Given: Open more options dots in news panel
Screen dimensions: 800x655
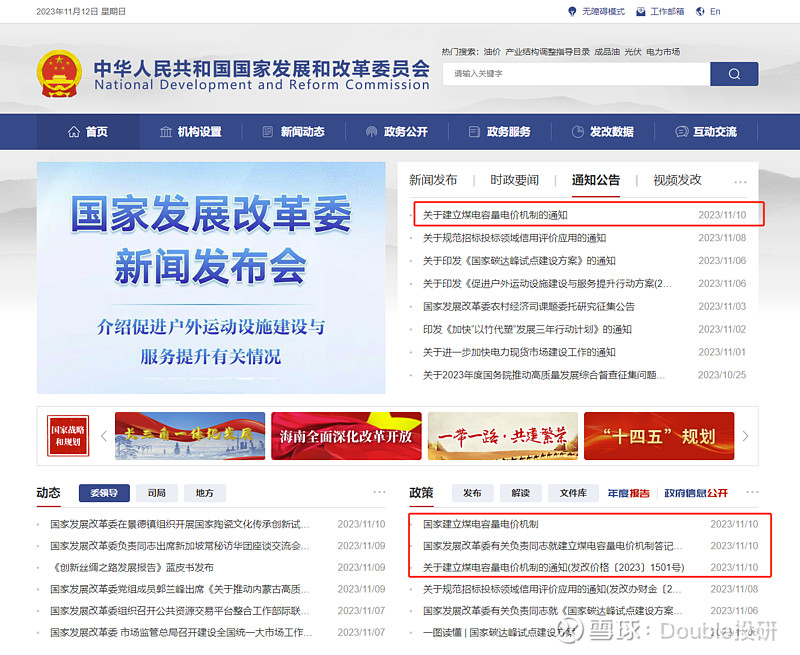Looking at the screenshot, I should tap(740, 182).
